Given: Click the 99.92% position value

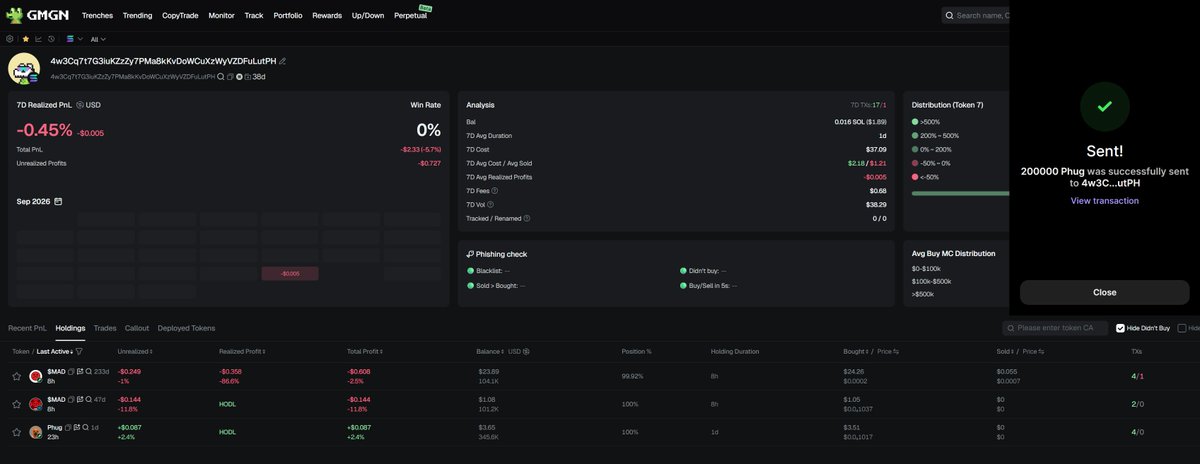Looking at the screenshot, I should 634,376.
